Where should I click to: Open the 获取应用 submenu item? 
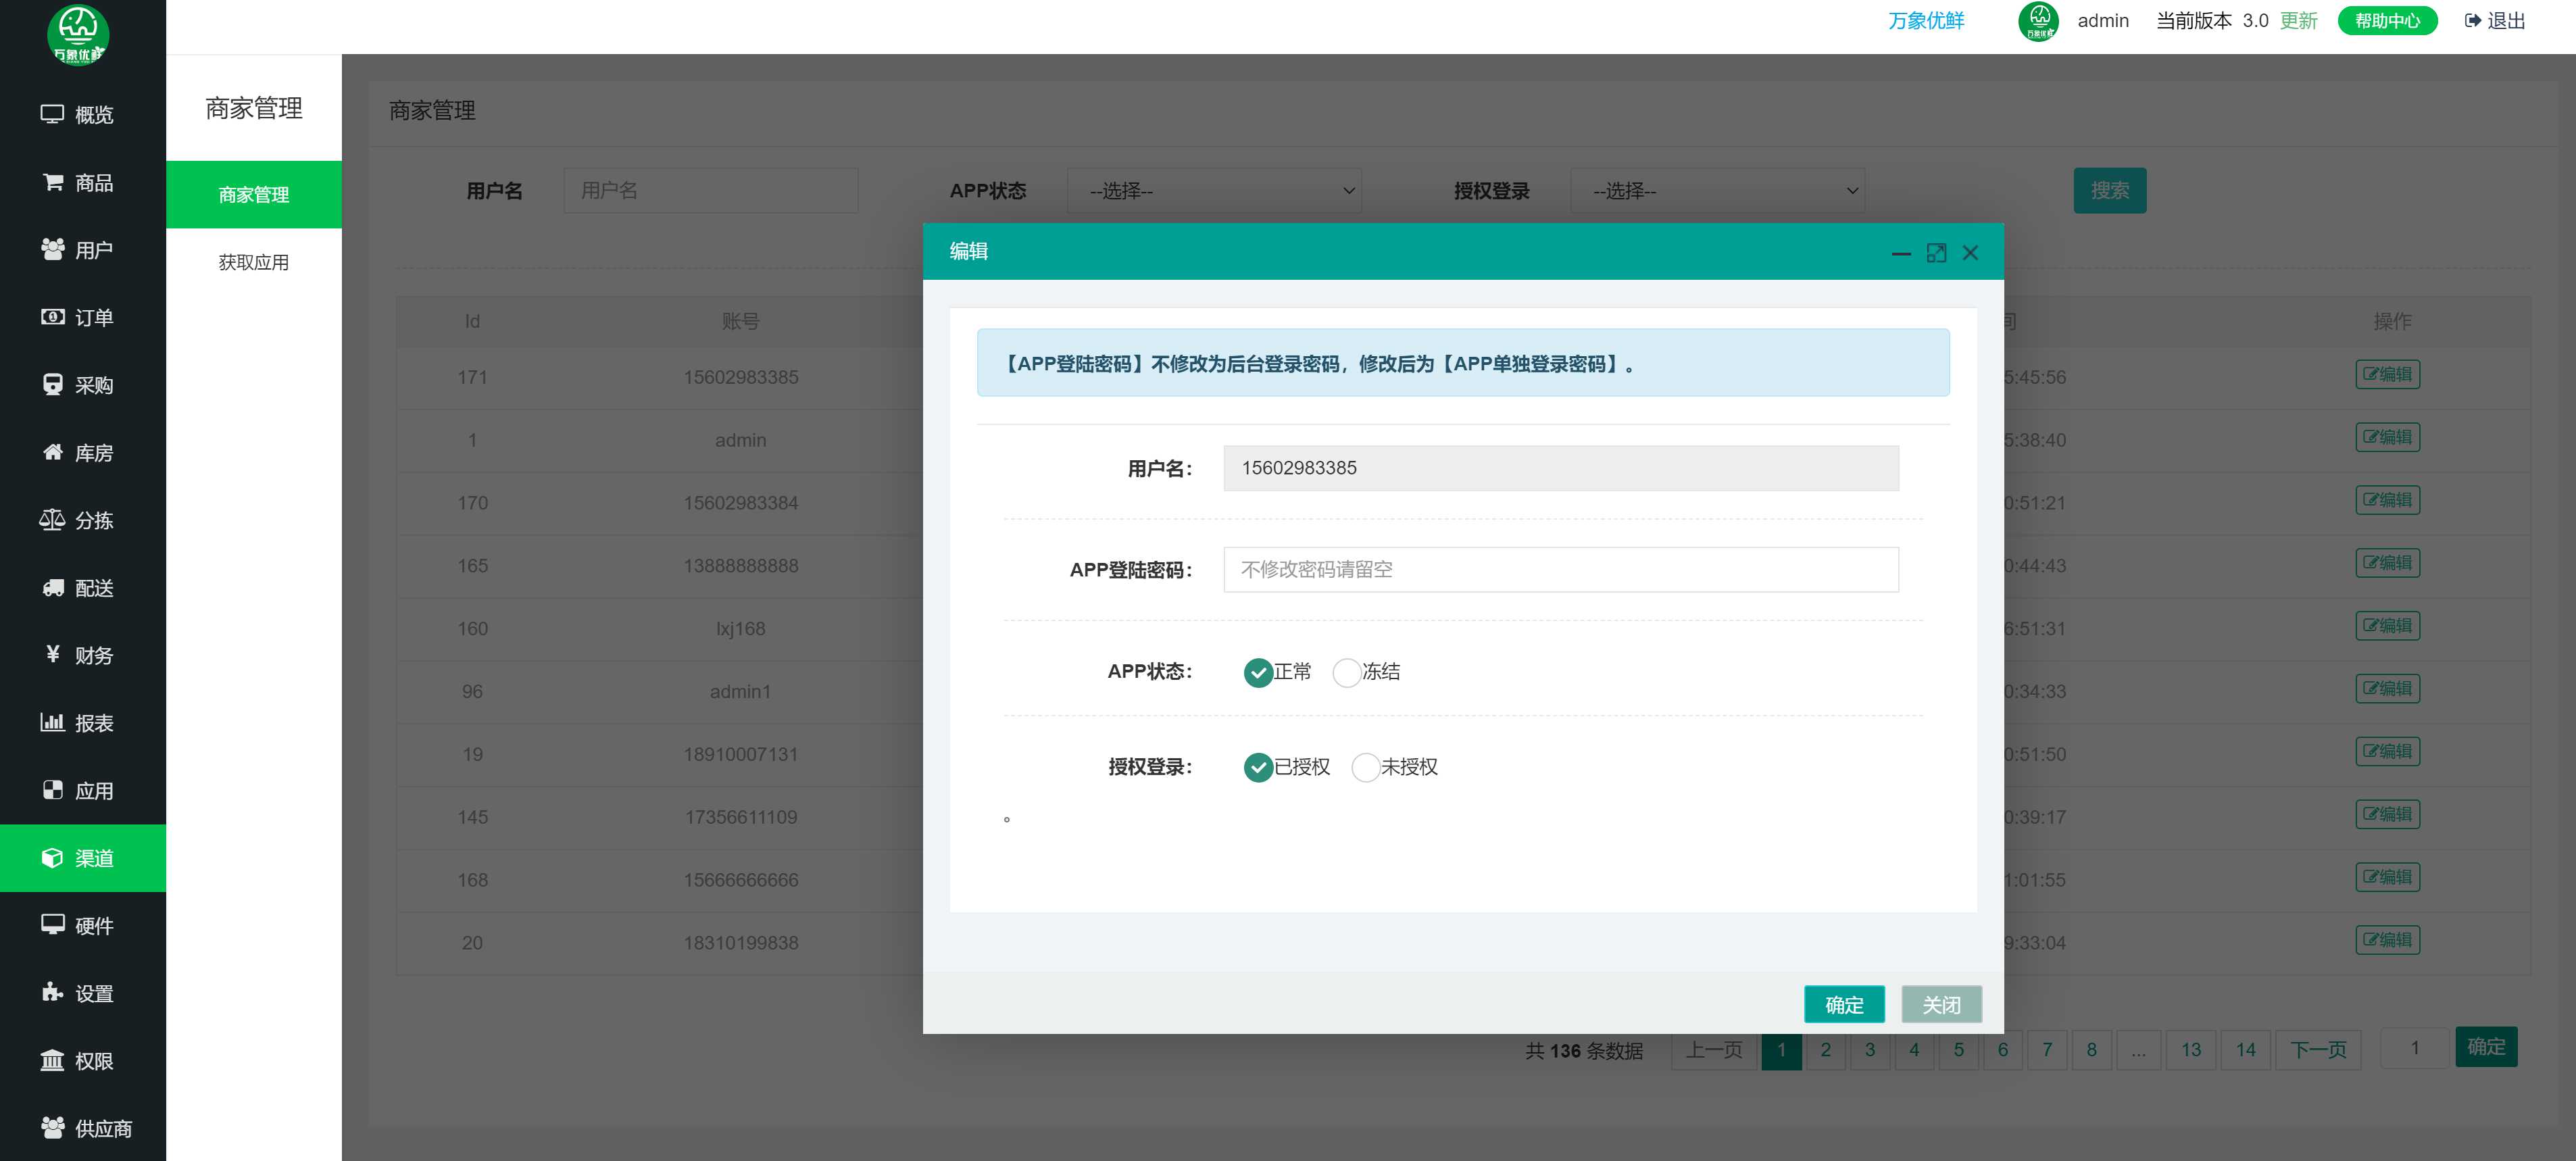(253, 262)
